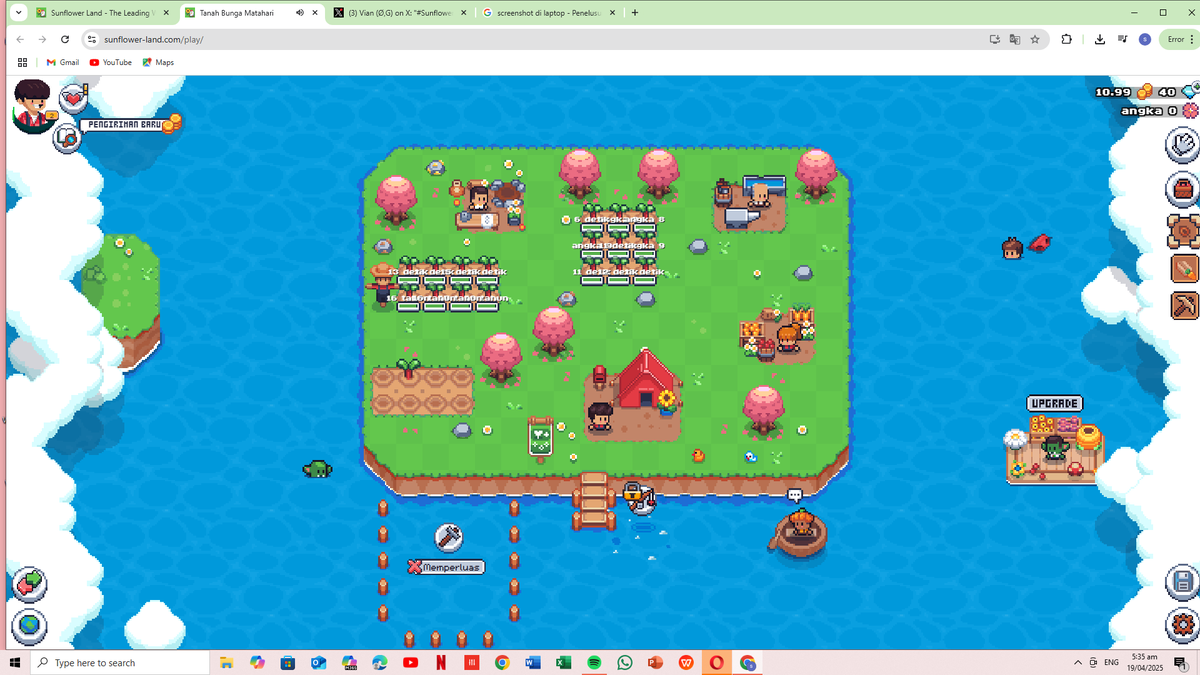
Task: Switch to Sunflower Land - The Leading tab
Action: coord(104,13)
